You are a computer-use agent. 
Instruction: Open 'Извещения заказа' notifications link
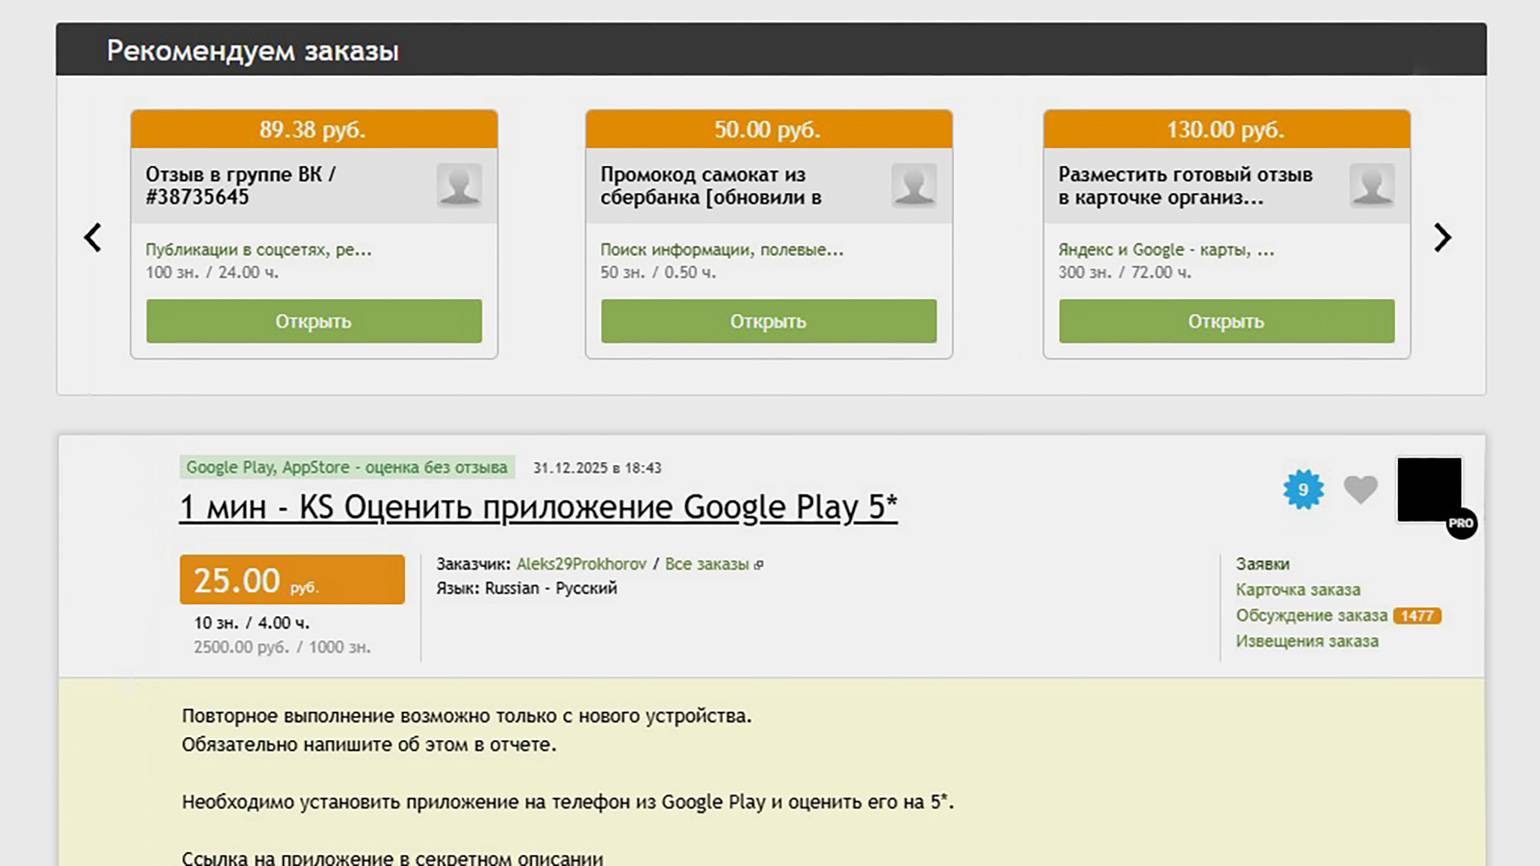pos(1306,642)
